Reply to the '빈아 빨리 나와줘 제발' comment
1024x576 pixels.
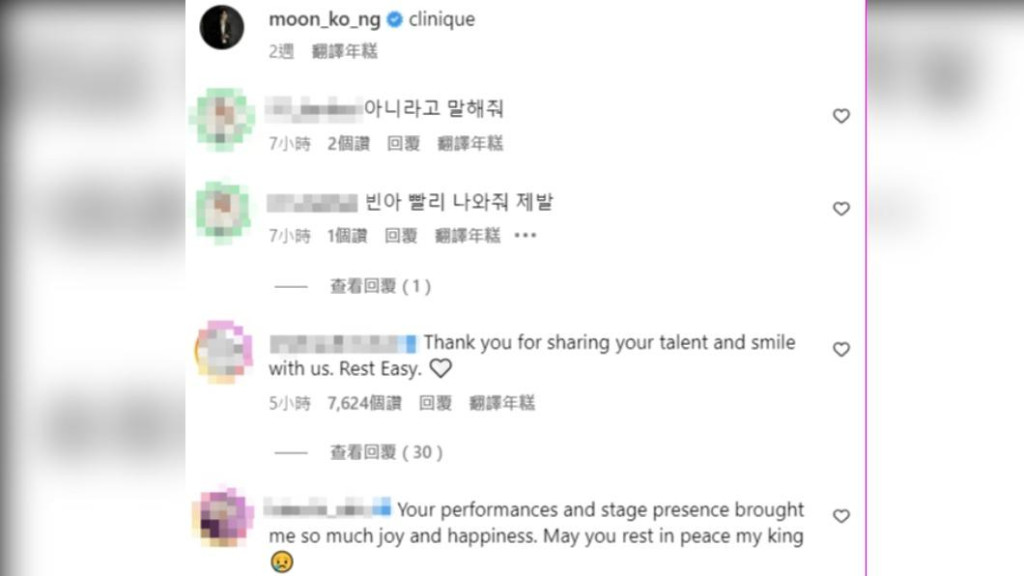click(401, 236)
